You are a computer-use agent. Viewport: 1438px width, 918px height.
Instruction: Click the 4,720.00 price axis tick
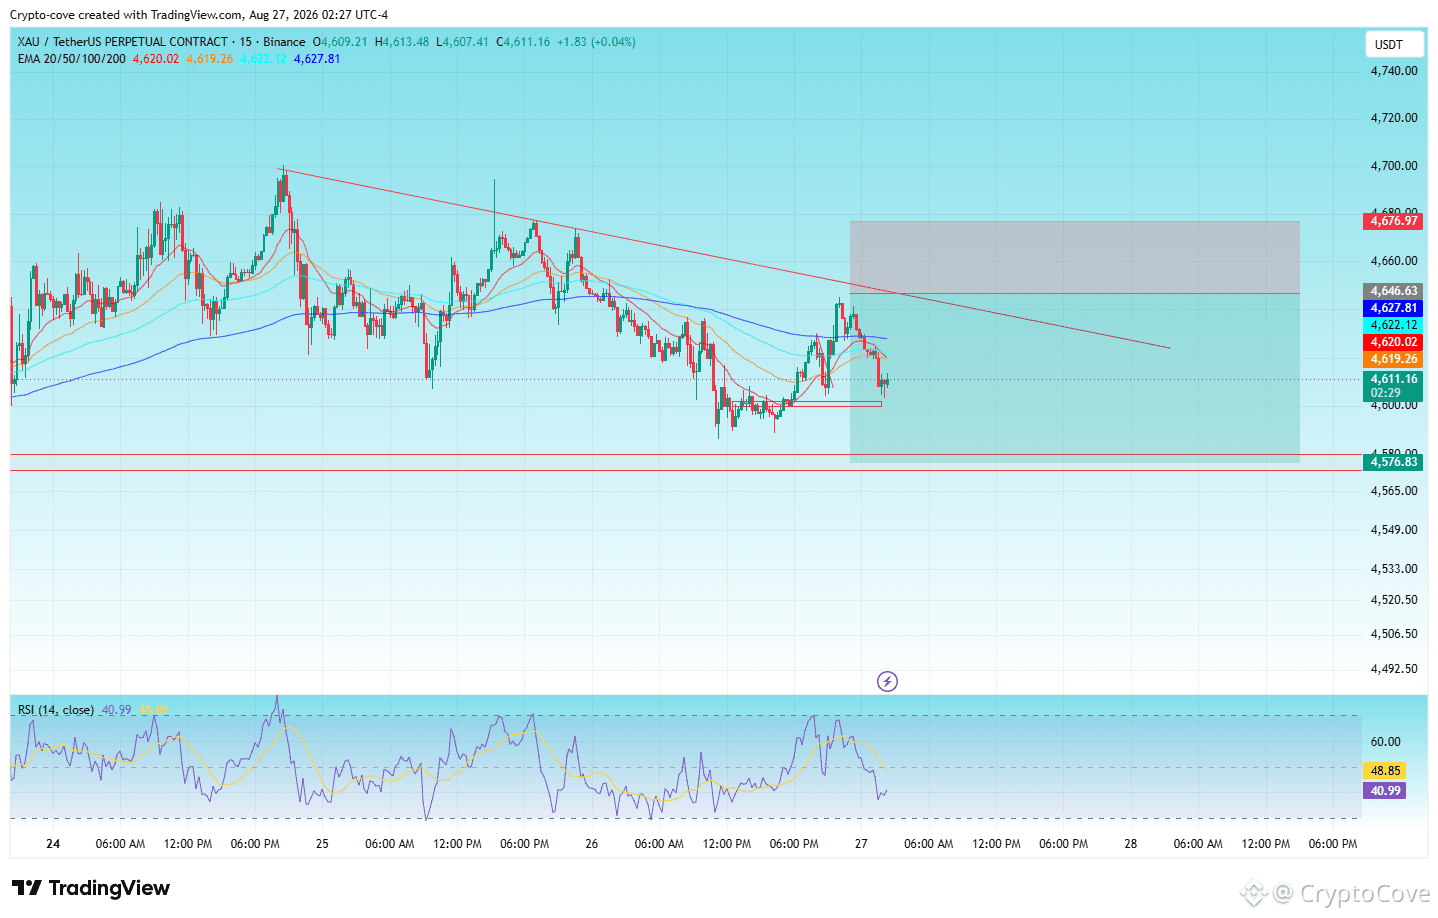tap(1394, 118)
